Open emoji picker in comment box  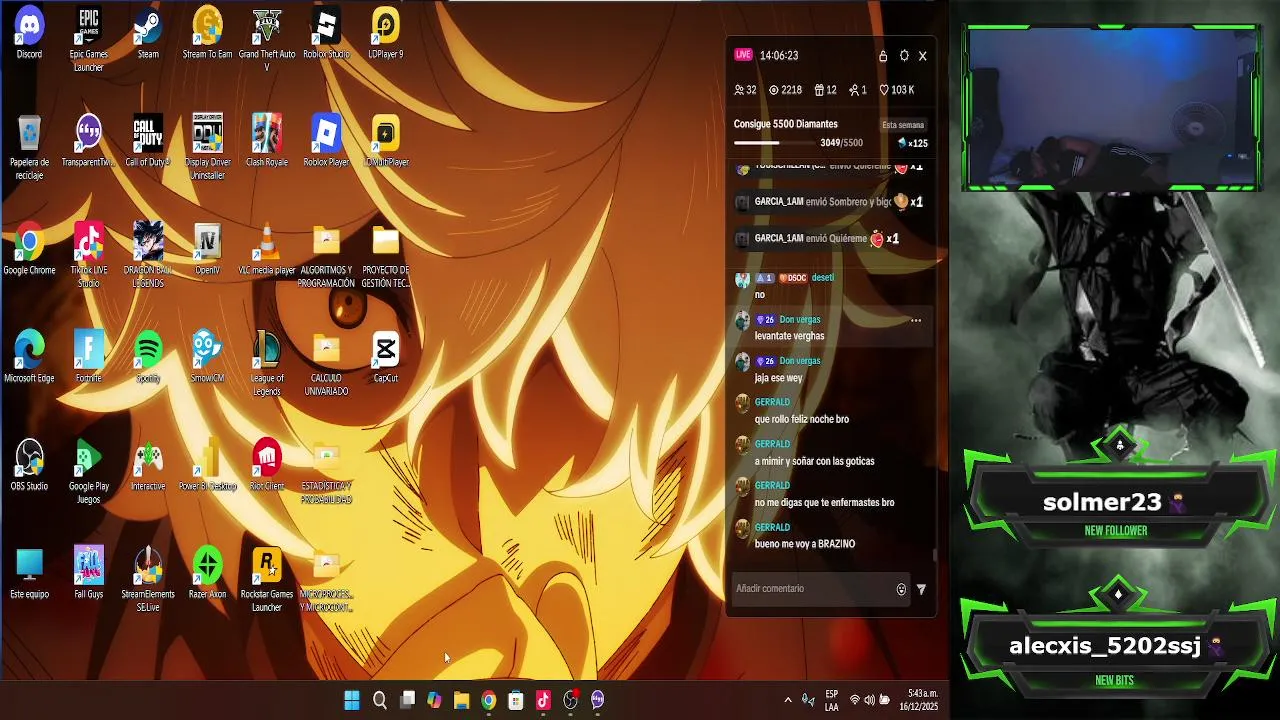pyautogui.click(x=901, y=590)
